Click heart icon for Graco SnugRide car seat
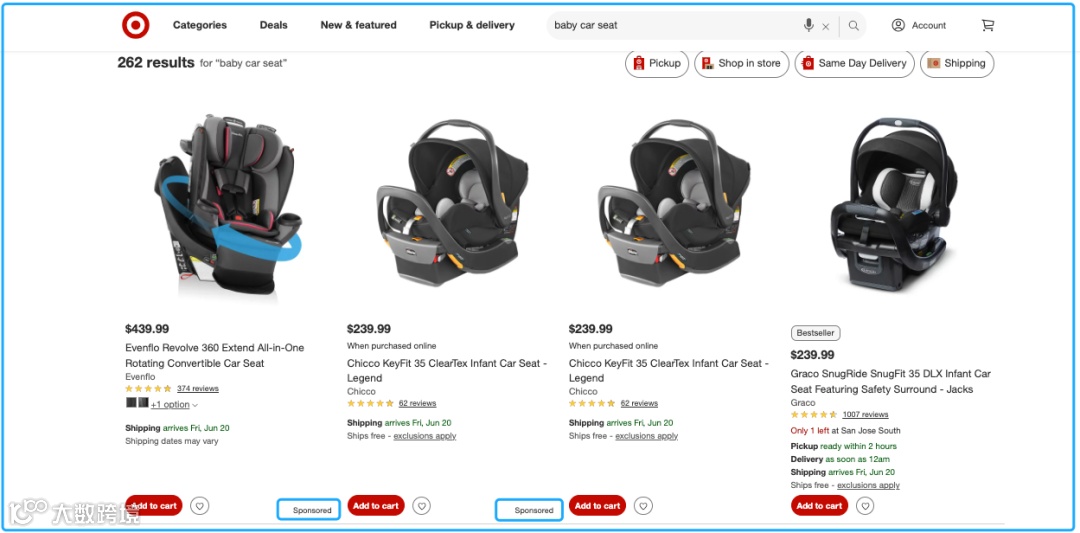 (865, 506)
